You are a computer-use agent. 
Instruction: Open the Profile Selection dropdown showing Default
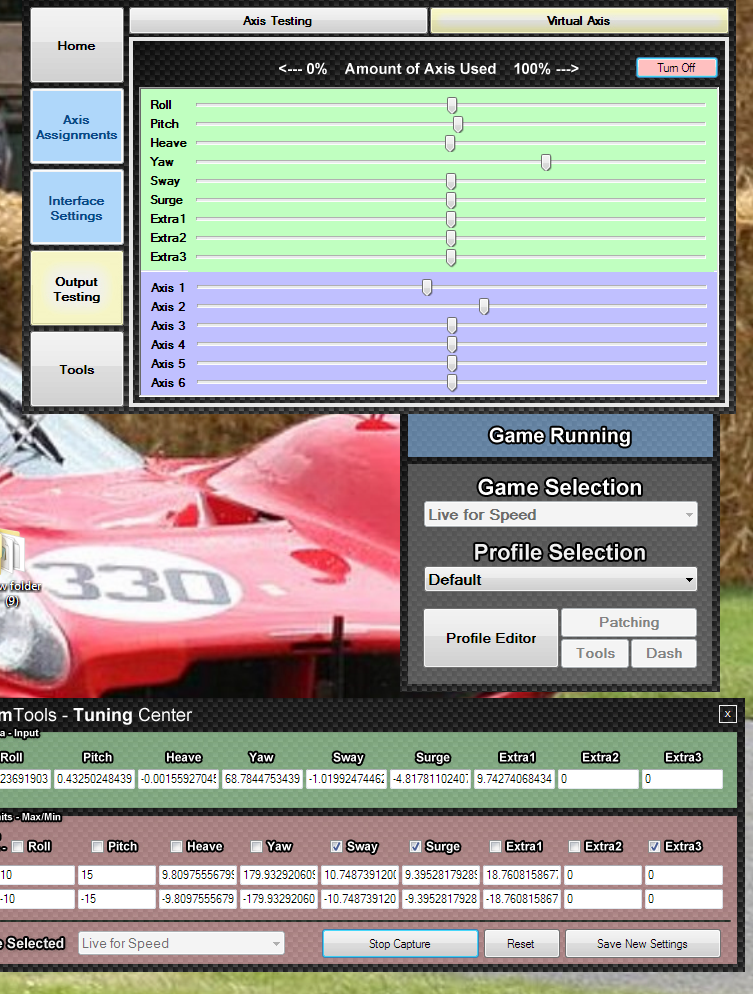click(560, 580)
